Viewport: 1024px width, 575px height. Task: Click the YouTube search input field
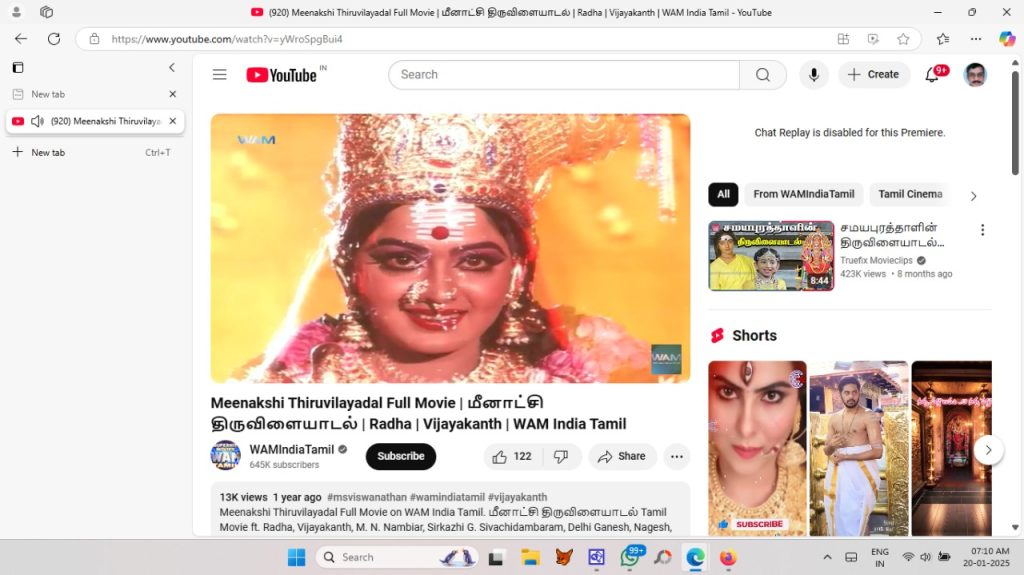click(x=565, y=74)
